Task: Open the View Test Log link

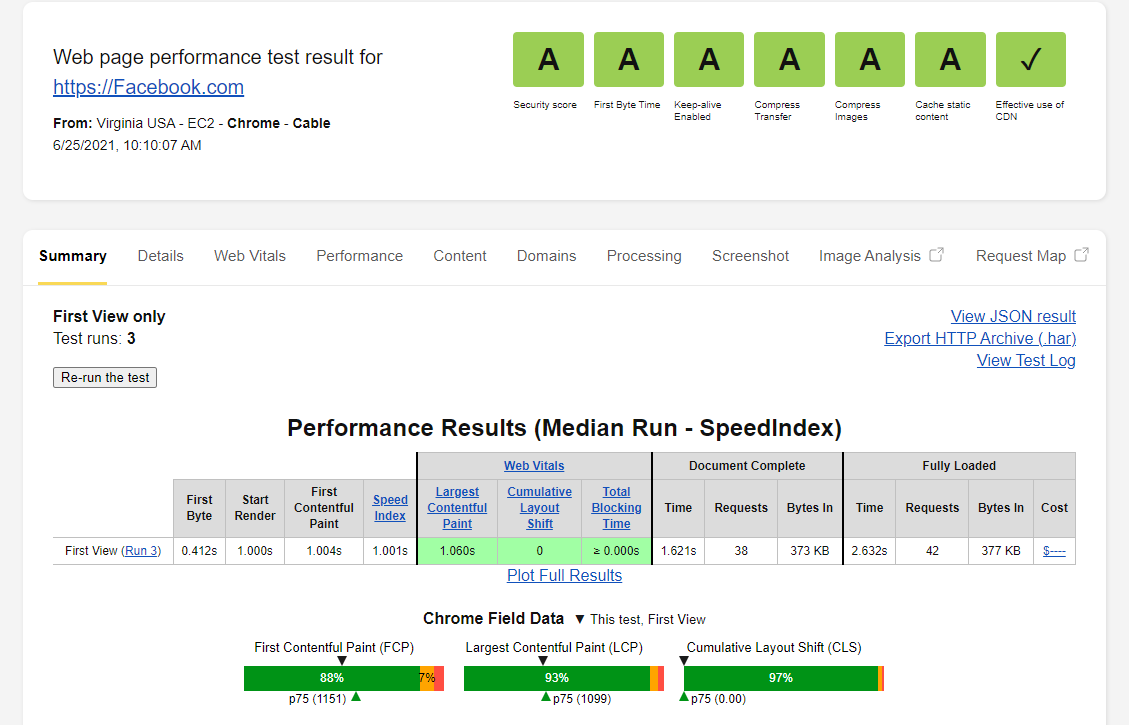Action: pos(1026,361)
